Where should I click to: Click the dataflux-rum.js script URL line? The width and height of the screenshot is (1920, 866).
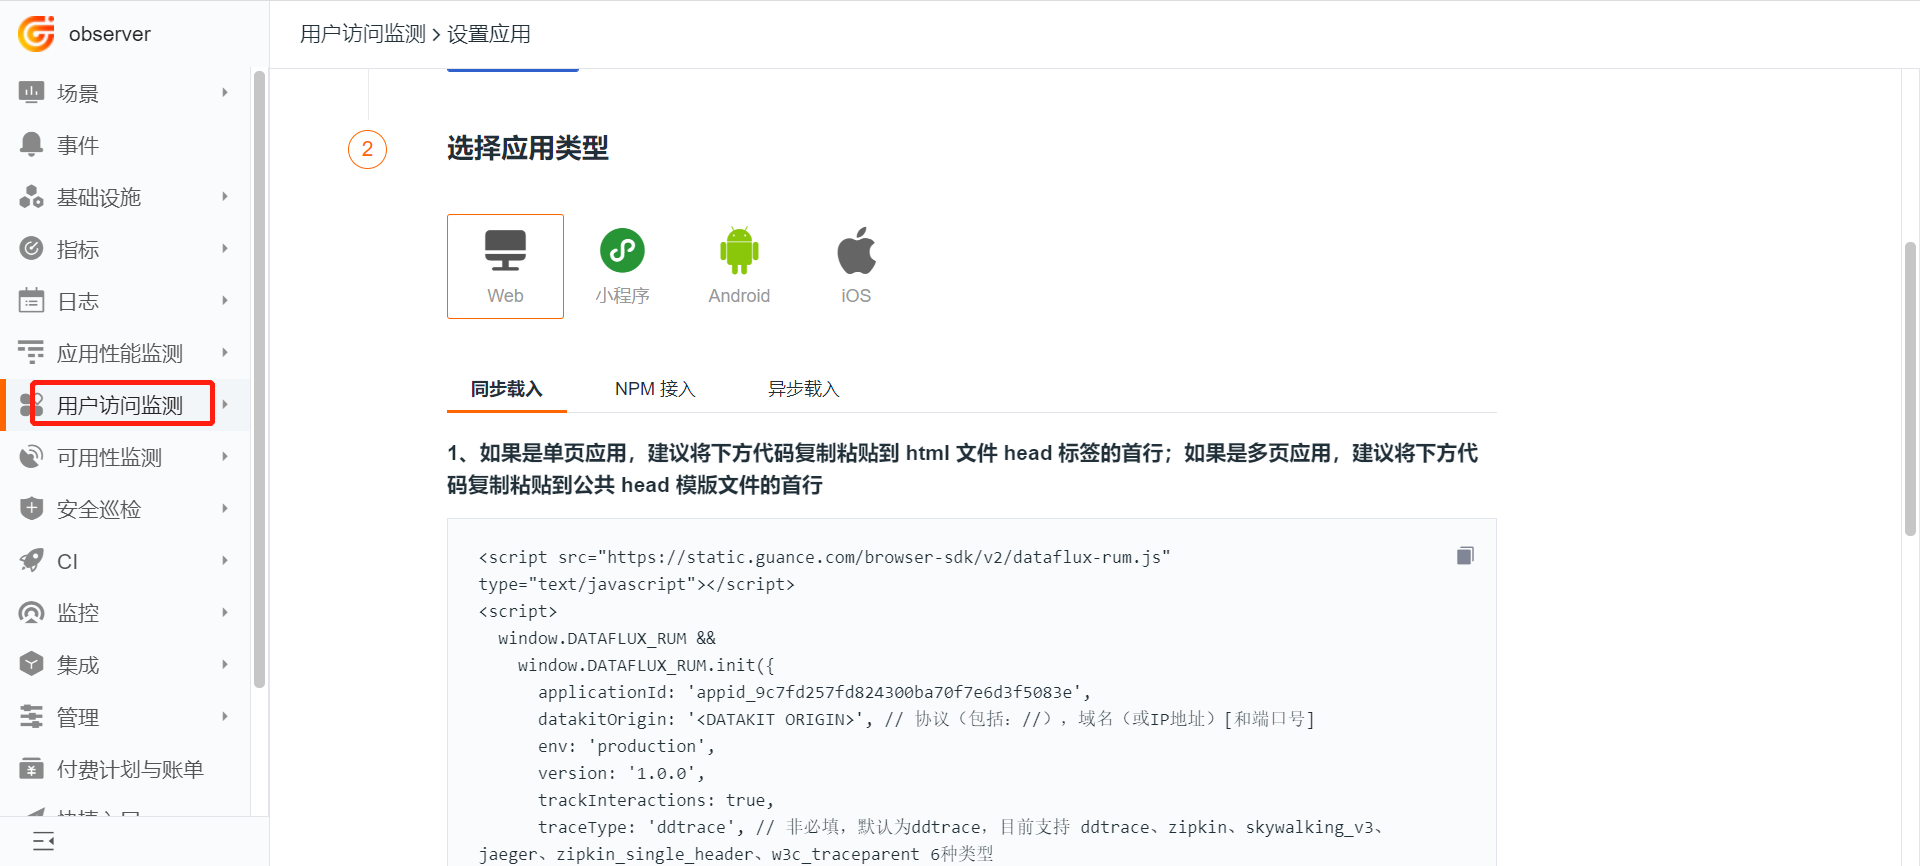(x=824, y=557)
